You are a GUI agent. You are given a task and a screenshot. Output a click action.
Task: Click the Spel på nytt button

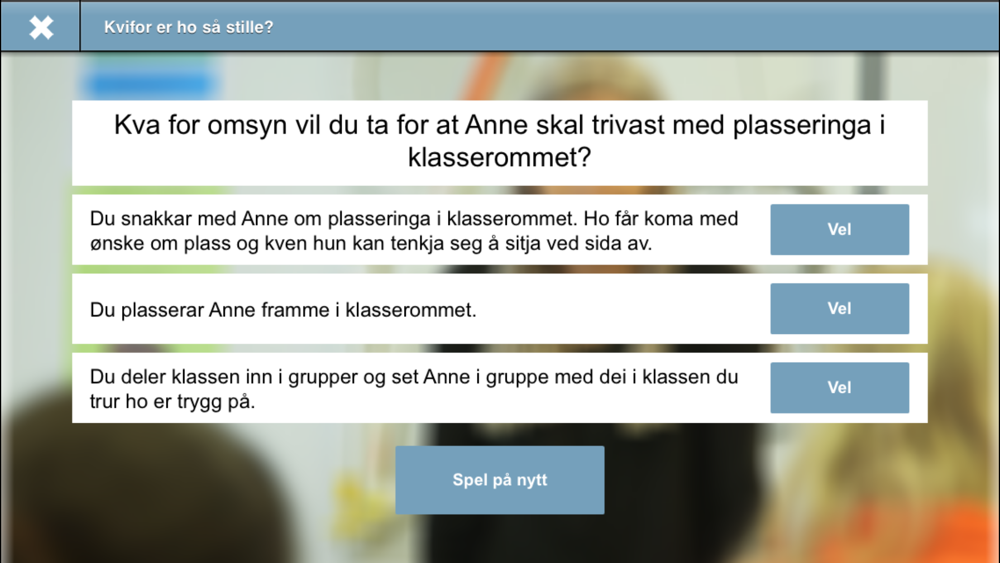[x=499, y=480]
